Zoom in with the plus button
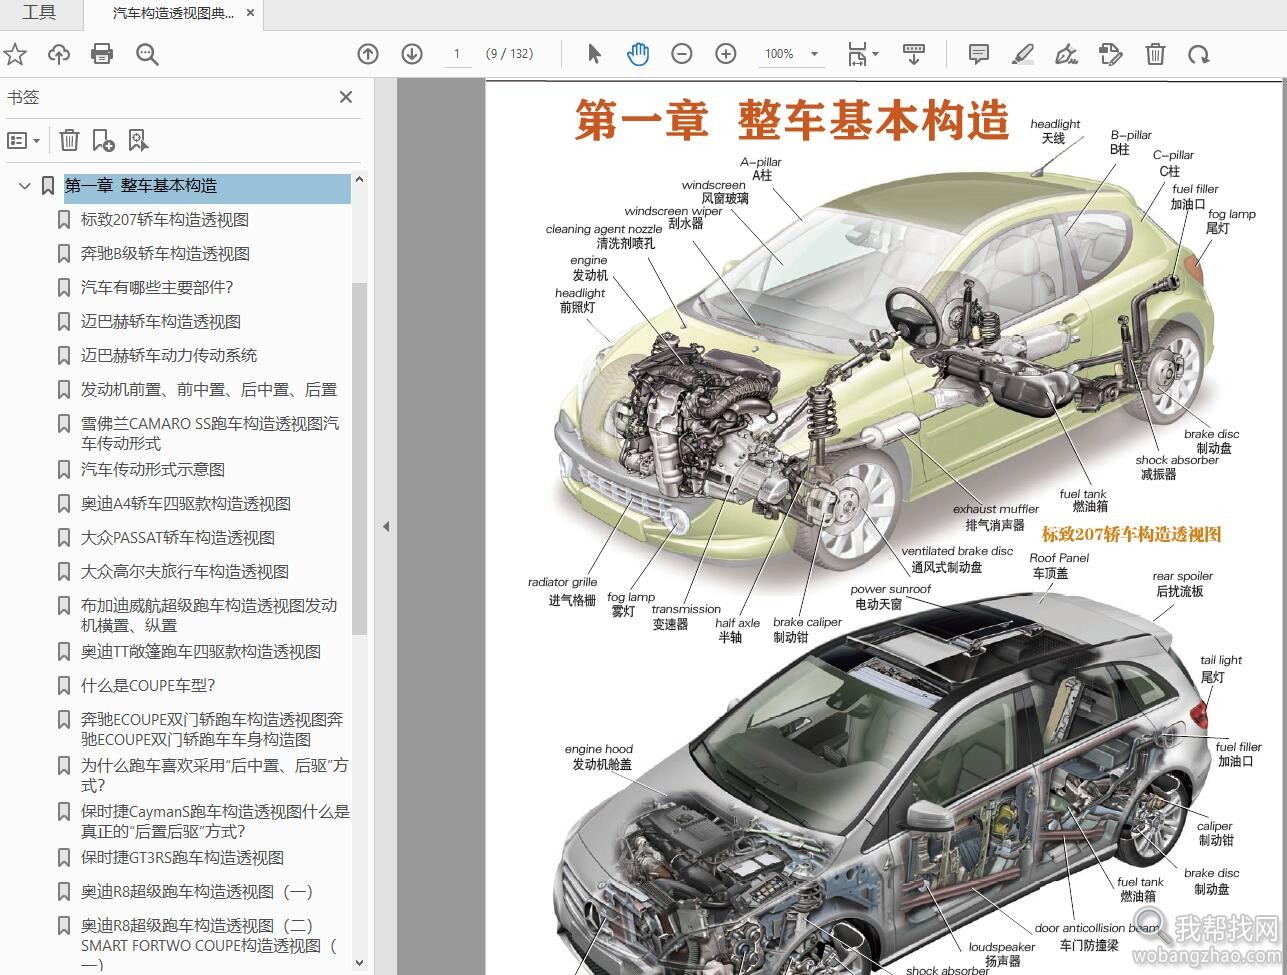Viewport: 1287px width, 975px height. 726,54
